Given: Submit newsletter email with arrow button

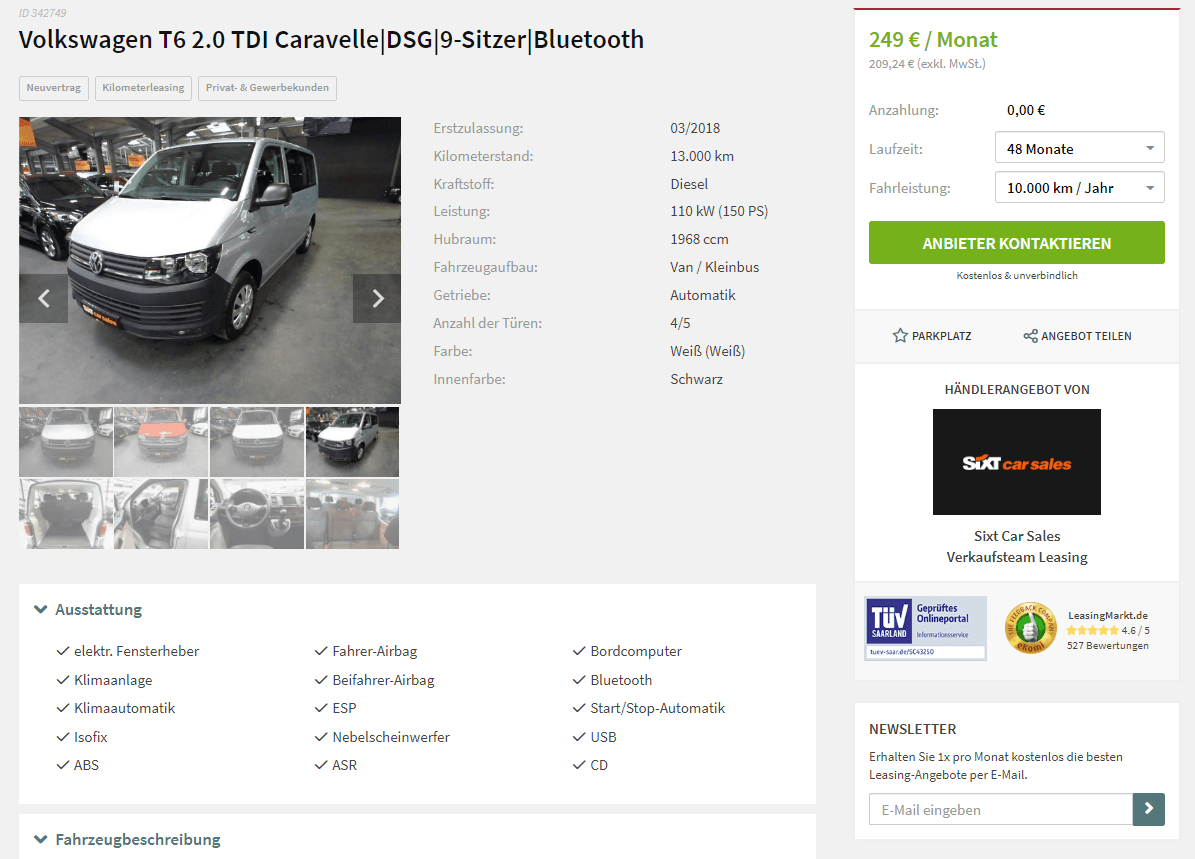Looking at the screenshot, I should pyautogui.click(x=1149, y=809).
